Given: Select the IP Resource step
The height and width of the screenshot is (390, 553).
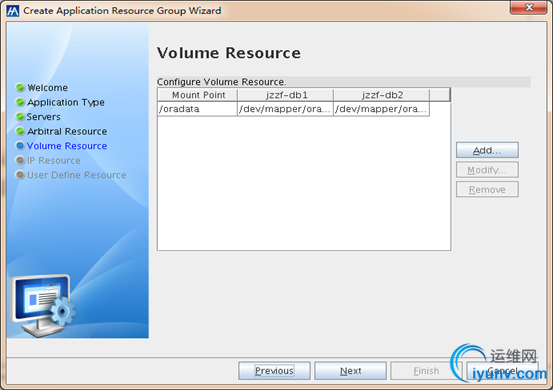Looking at the screenshot, I should coord(54,160).
